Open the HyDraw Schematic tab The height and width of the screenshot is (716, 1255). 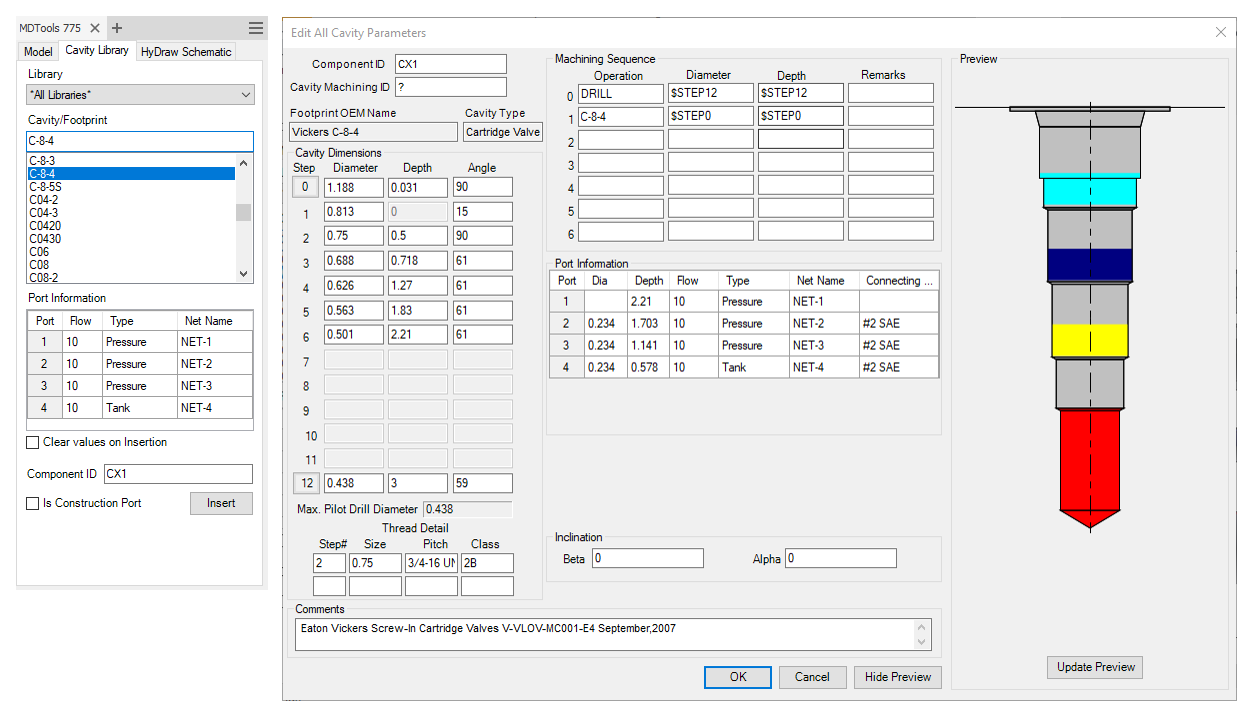tap(186, 52)
